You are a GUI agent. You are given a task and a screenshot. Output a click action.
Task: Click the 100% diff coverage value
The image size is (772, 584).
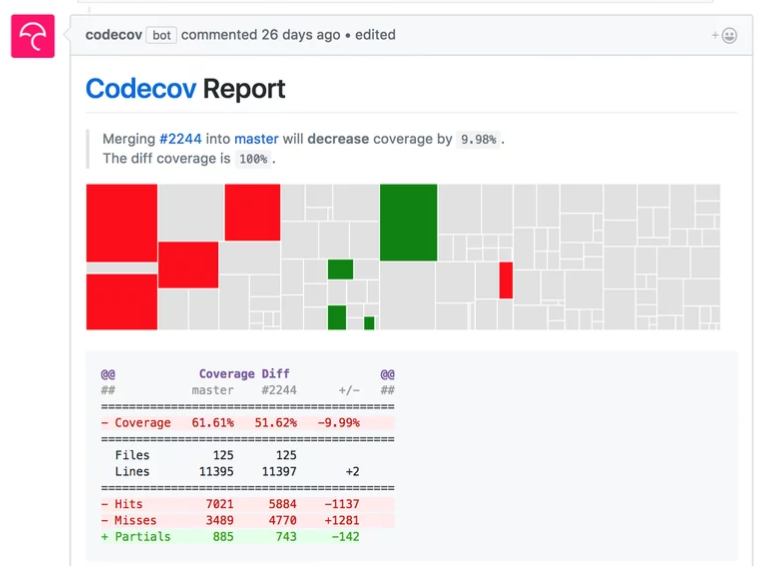(x=253, y=159)
